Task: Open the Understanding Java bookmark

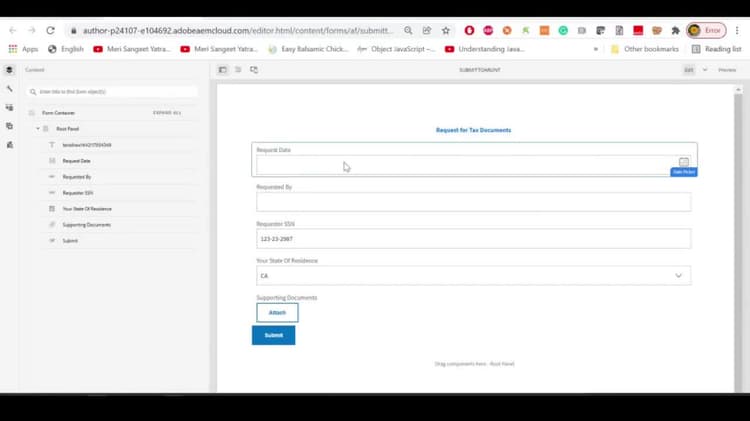Action: pyautogui.click(x=485, y=49)
